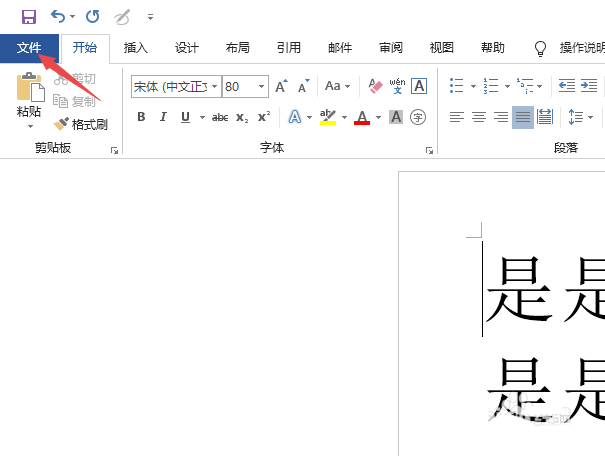Open the 文件 (File) menu
The width and height of the screenshot is (605, 456).
click(29, 48)
